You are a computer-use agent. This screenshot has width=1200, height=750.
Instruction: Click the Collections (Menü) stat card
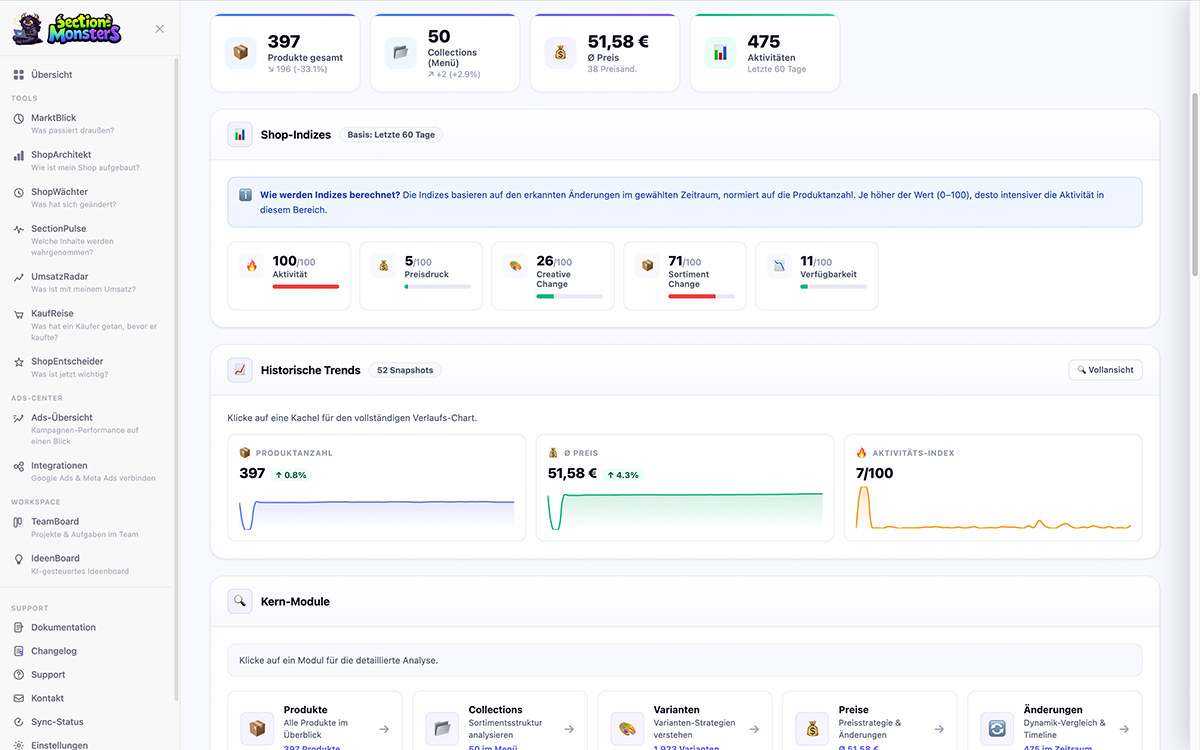pyautogui.click(x=445, y=53)
